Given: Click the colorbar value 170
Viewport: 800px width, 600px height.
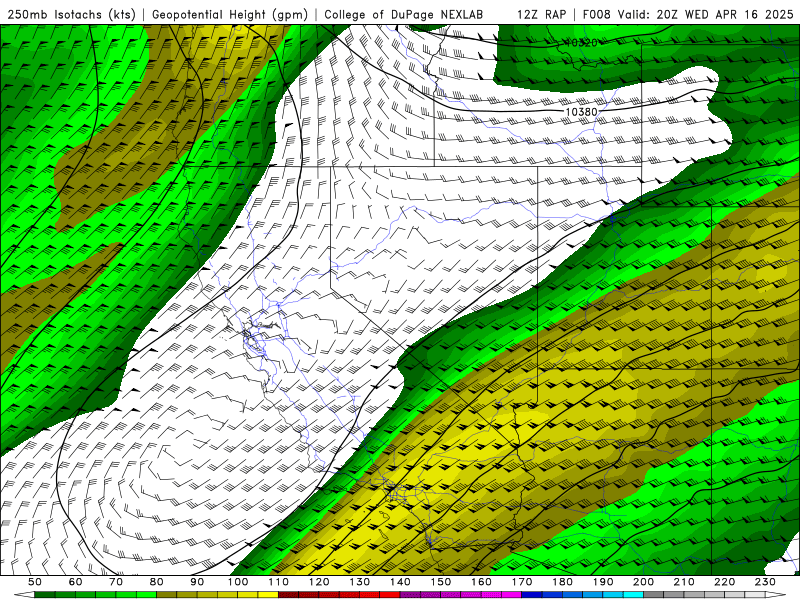Looking at the screenshot, I should [x=521, y=582].
